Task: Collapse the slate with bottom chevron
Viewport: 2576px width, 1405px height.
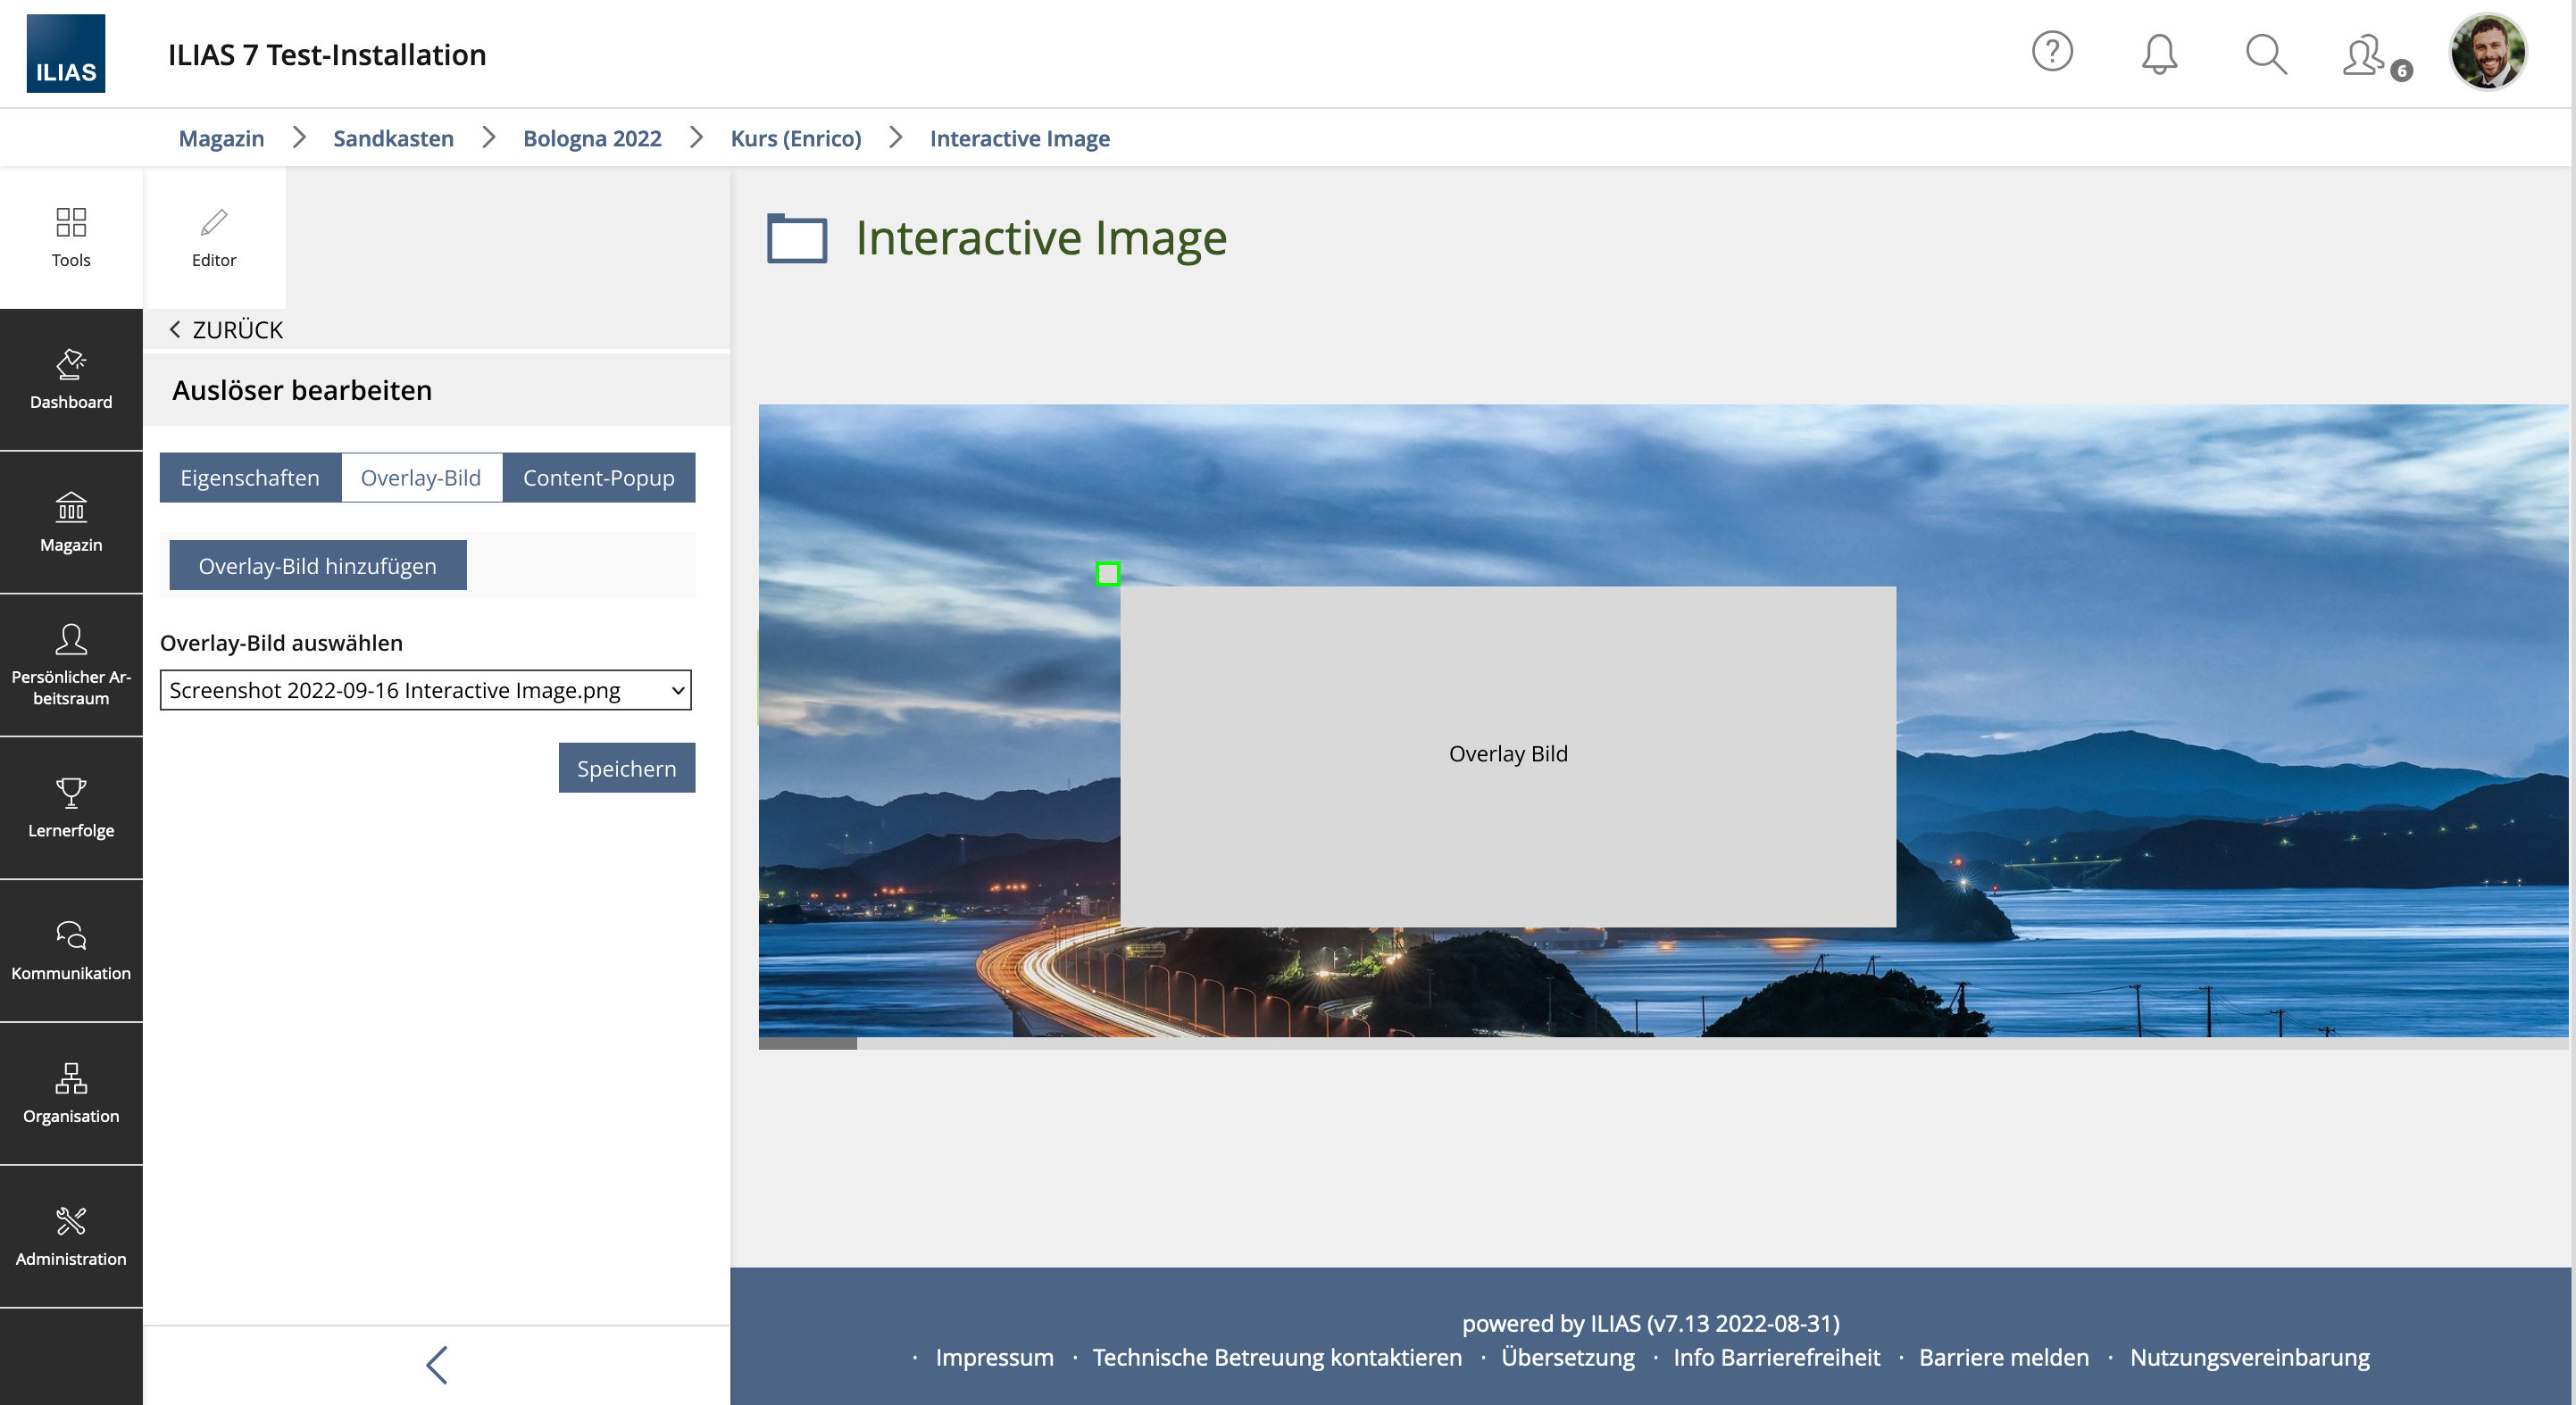Action: pos(437,1365)
